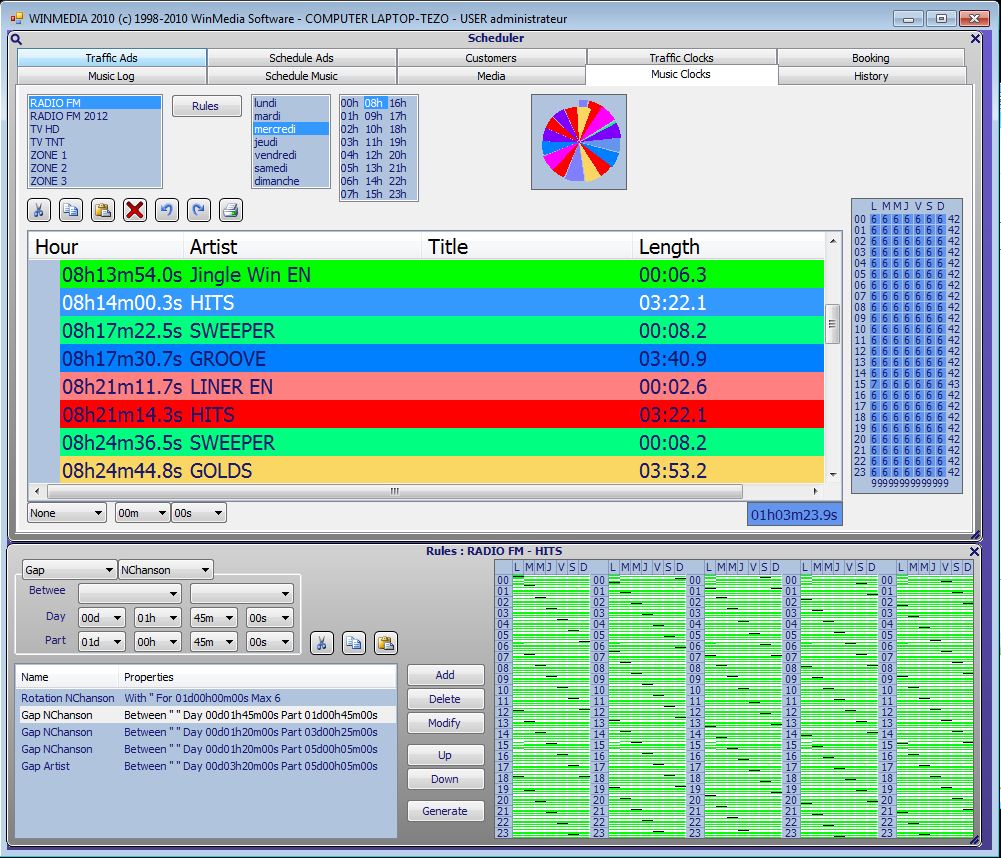Click the Rules button next to station list
Viewport: 1001px width, 858px height.
tap(206, 106)
